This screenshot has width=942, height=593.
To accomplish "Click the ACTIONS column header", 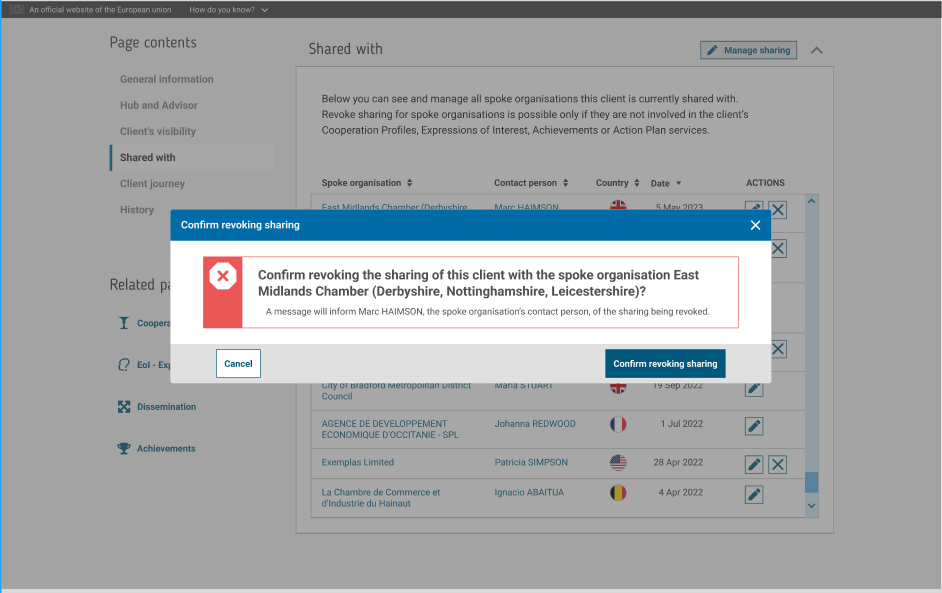I will [x=765, y=183].
